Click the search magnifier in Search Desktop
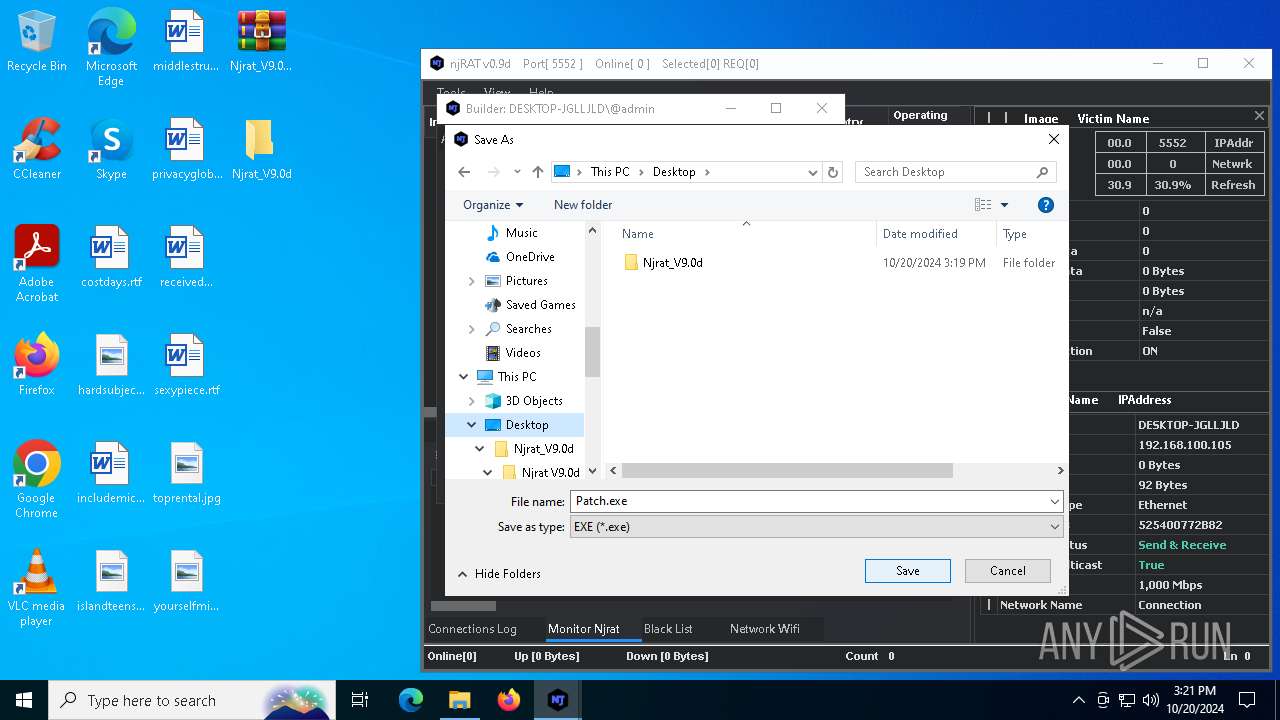 [x=1042, y=172]
